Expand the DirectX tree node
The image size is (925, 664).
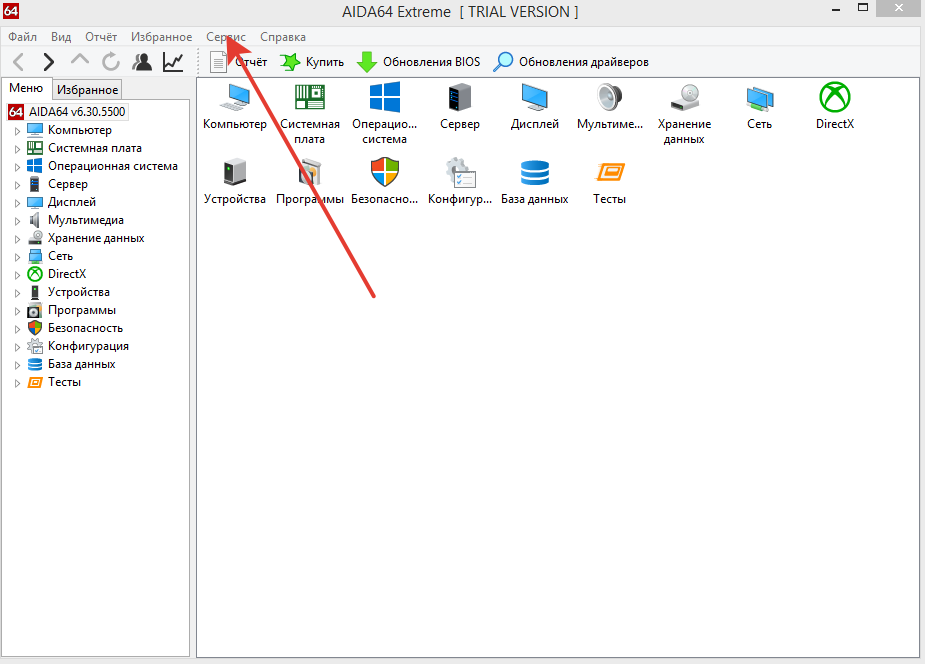coord(17,275)
